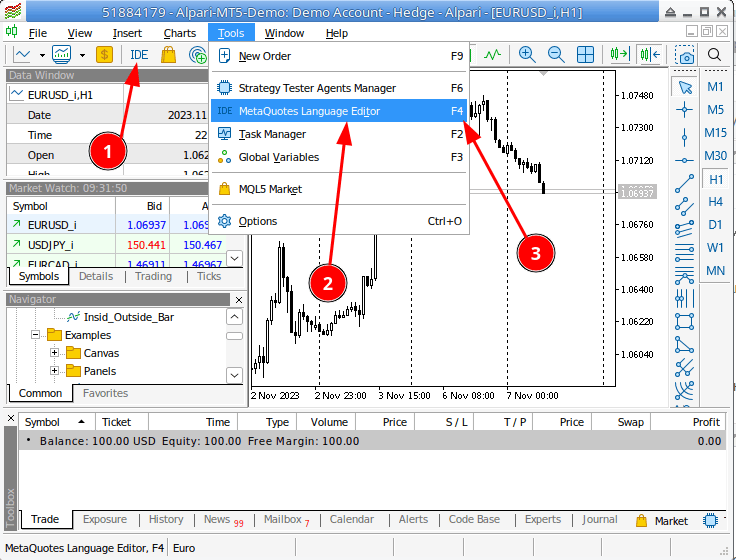This screenshot has height=560, width=736.
Task: Click Market Watch scroll down arrow
Action: (x=234, y=258)
